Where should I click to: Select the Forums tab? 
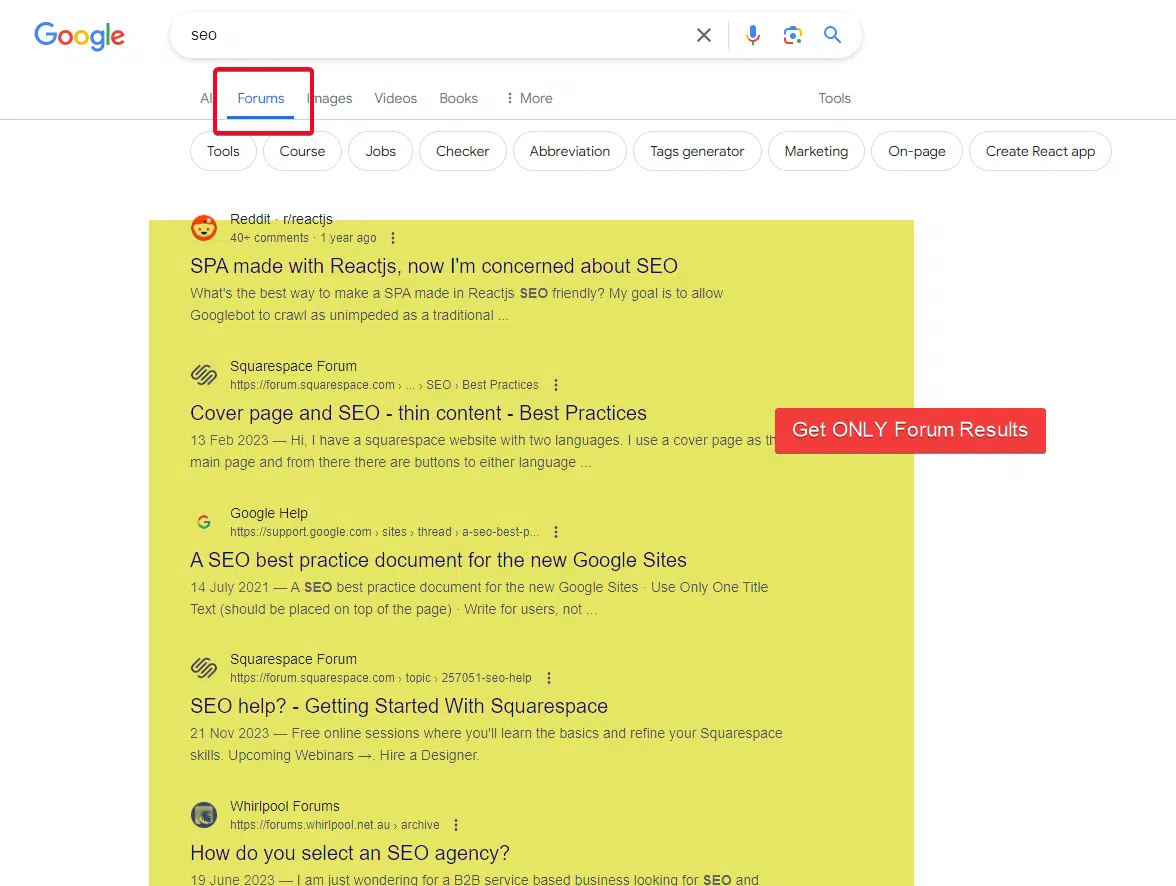click(260, 98)
